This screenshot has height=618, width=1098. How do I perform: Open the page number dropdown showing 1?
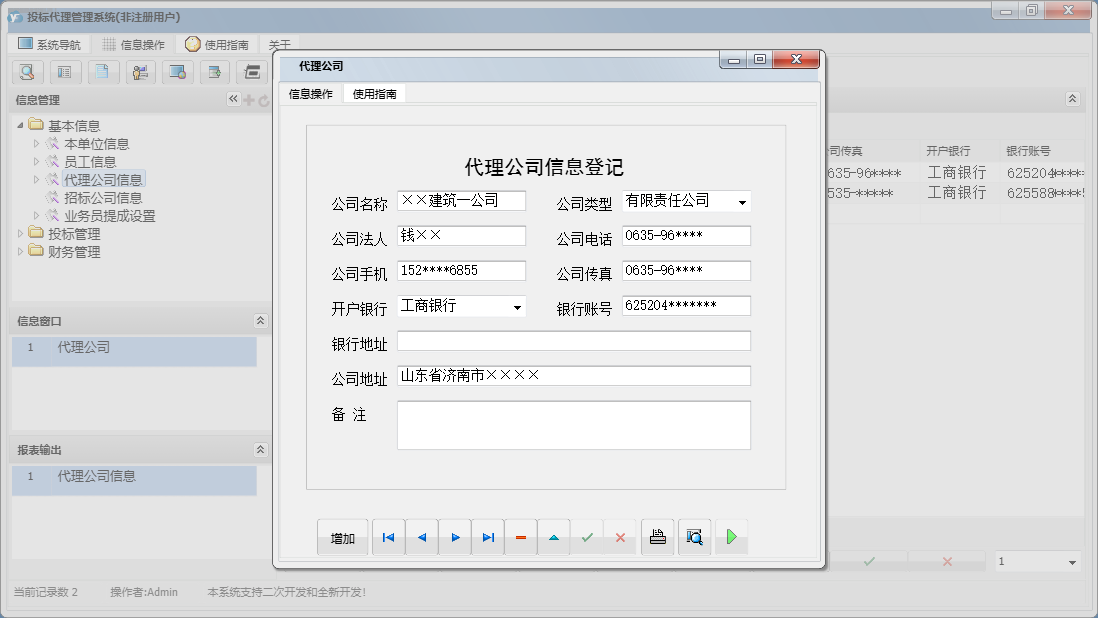click(1072, 562)
